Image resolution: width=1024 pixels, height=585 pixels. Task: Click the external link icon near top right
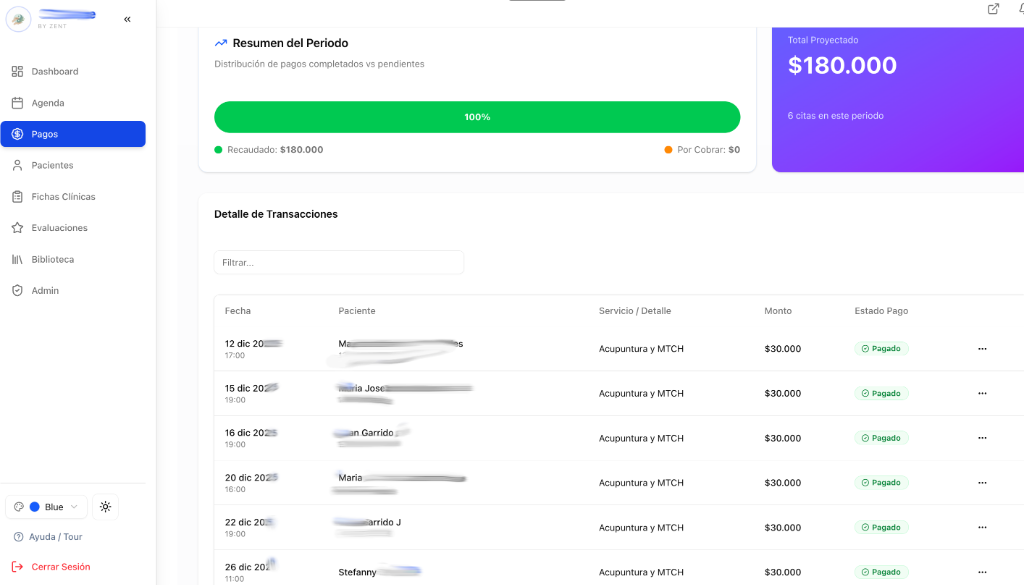coord(992,9)
